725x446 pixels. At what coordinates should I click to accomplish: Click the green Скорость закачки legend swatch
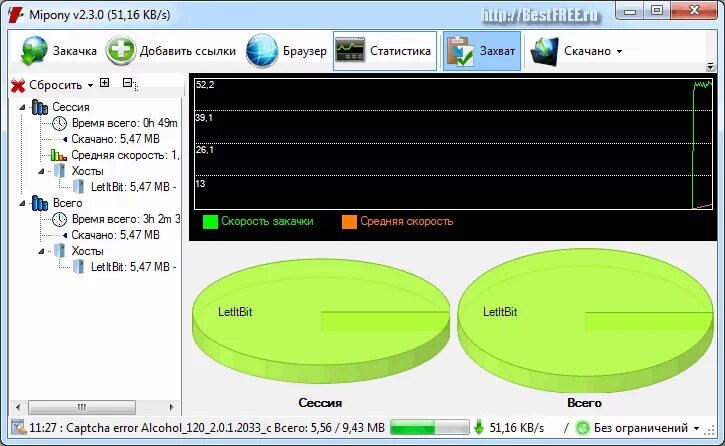[x=210, y=222]
